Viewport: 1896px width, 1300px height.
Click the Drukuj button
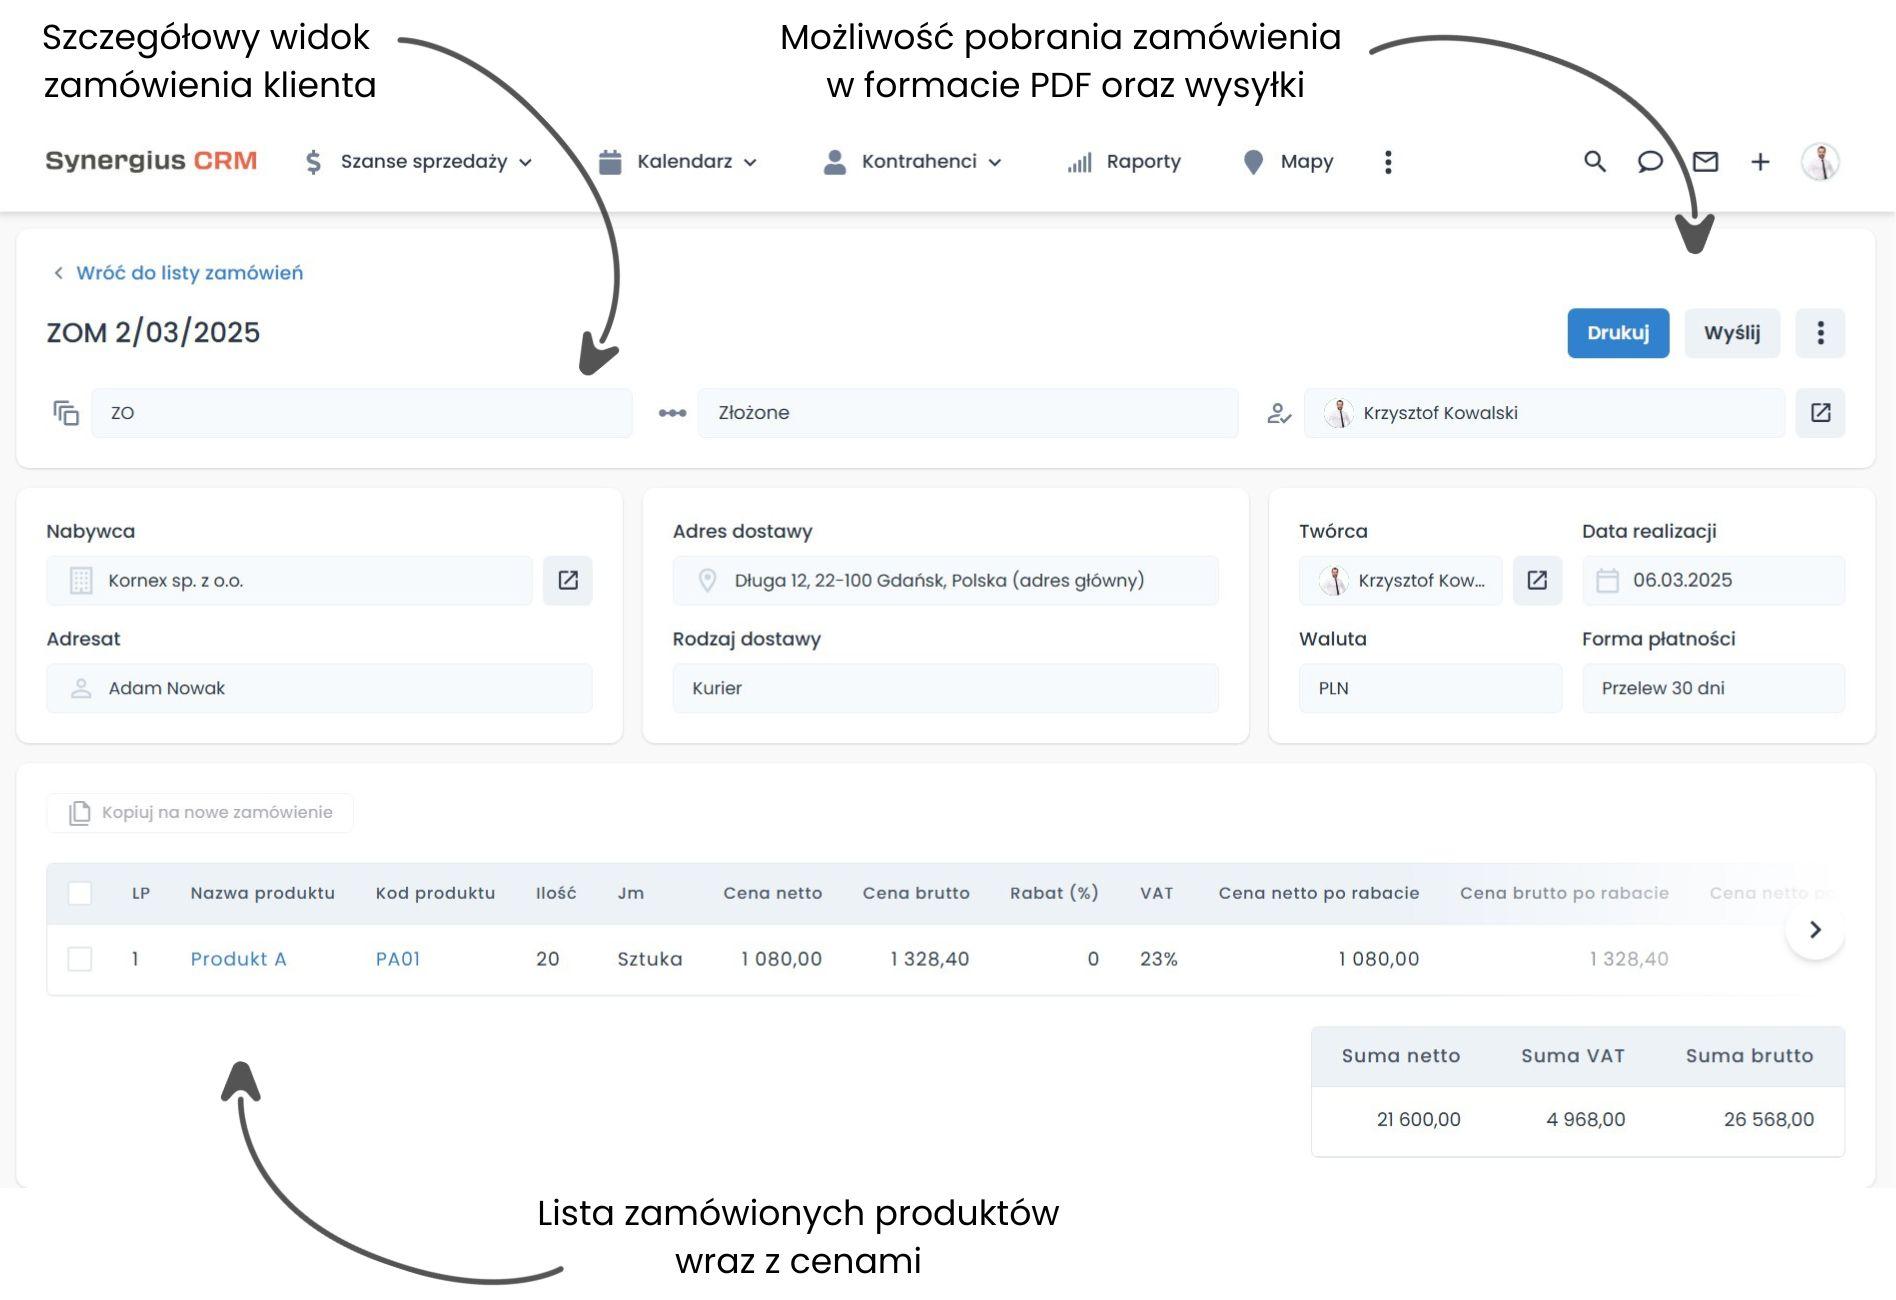click(1617, 333)
